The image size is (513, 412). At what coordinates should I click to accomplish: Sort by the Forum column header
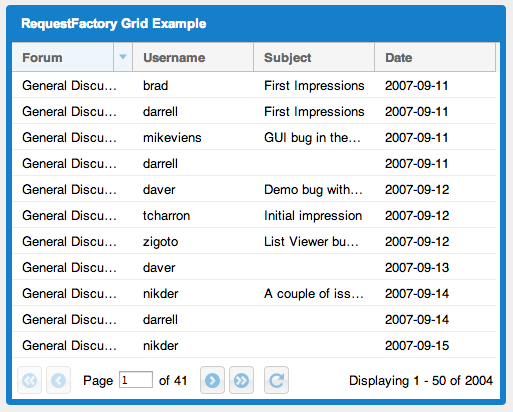point(63,57)
